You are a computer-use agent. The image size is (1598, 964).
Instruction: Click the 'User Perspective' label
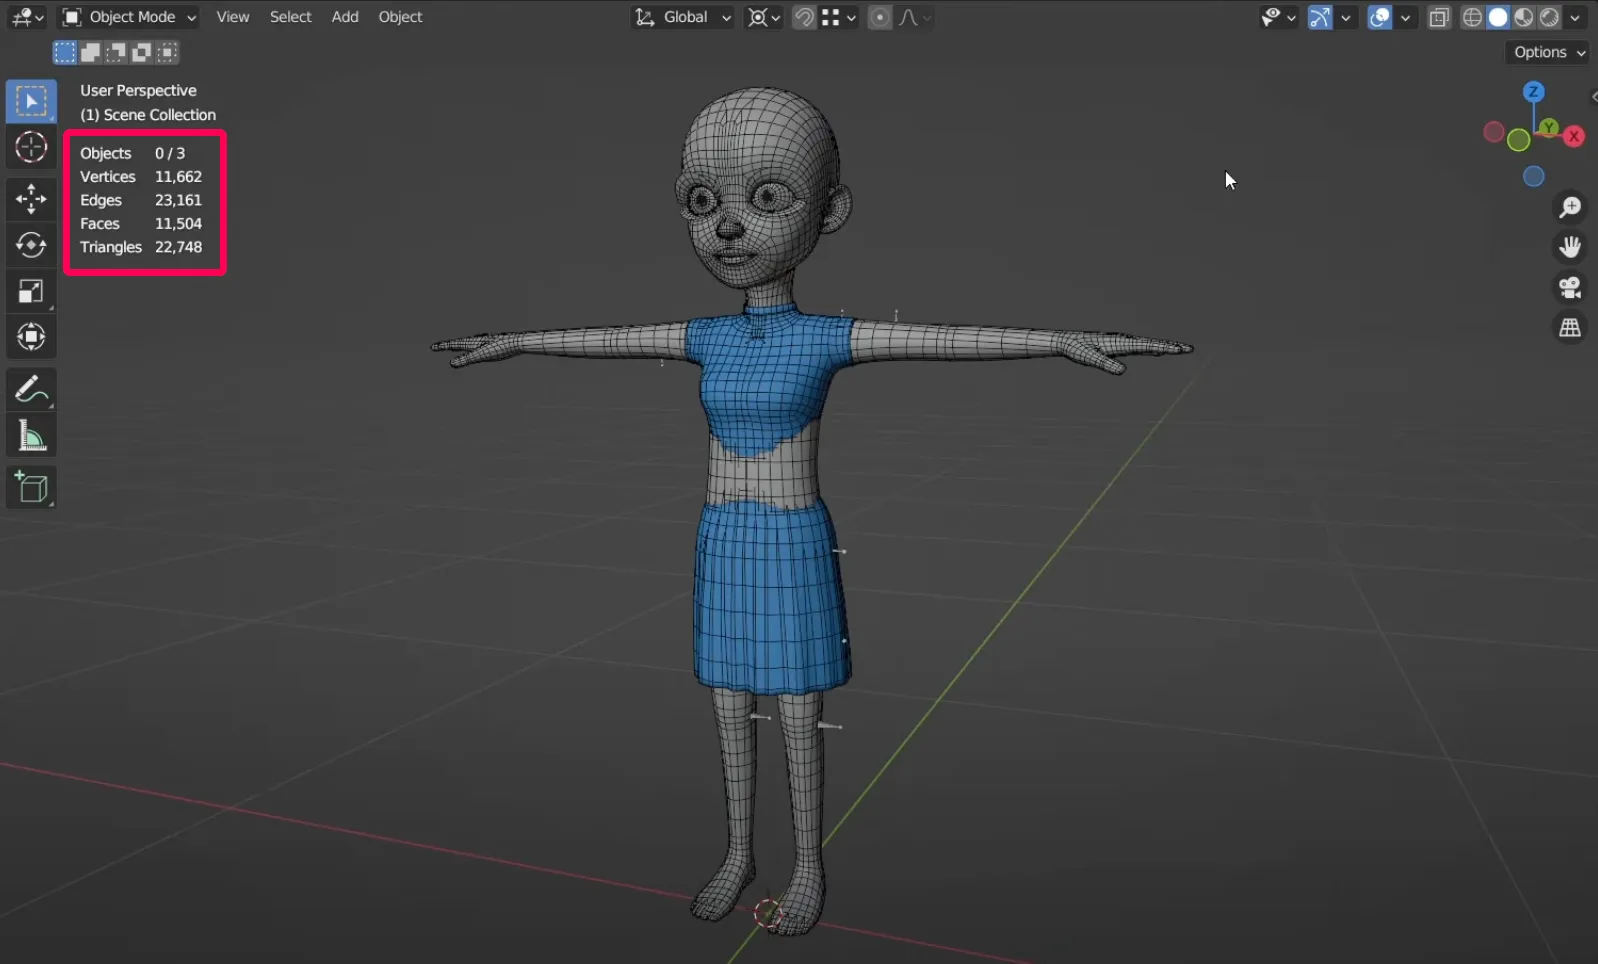138,90
